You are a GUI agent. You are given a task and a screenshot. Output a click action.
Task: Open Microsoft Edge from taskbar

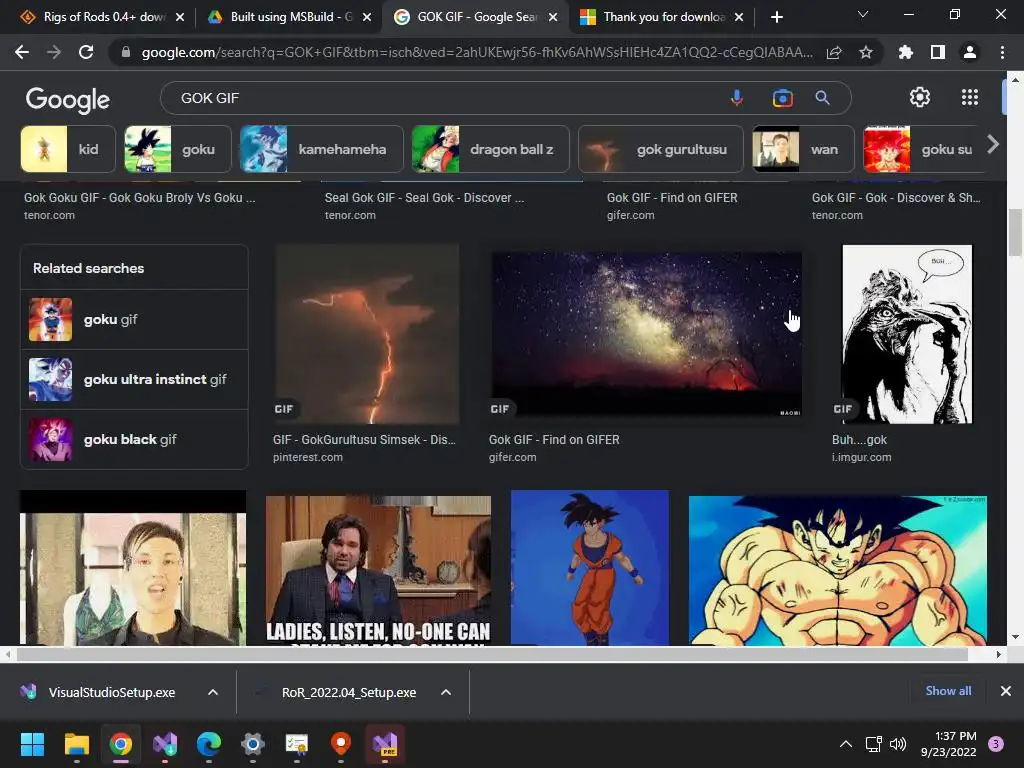click(209, 744)
